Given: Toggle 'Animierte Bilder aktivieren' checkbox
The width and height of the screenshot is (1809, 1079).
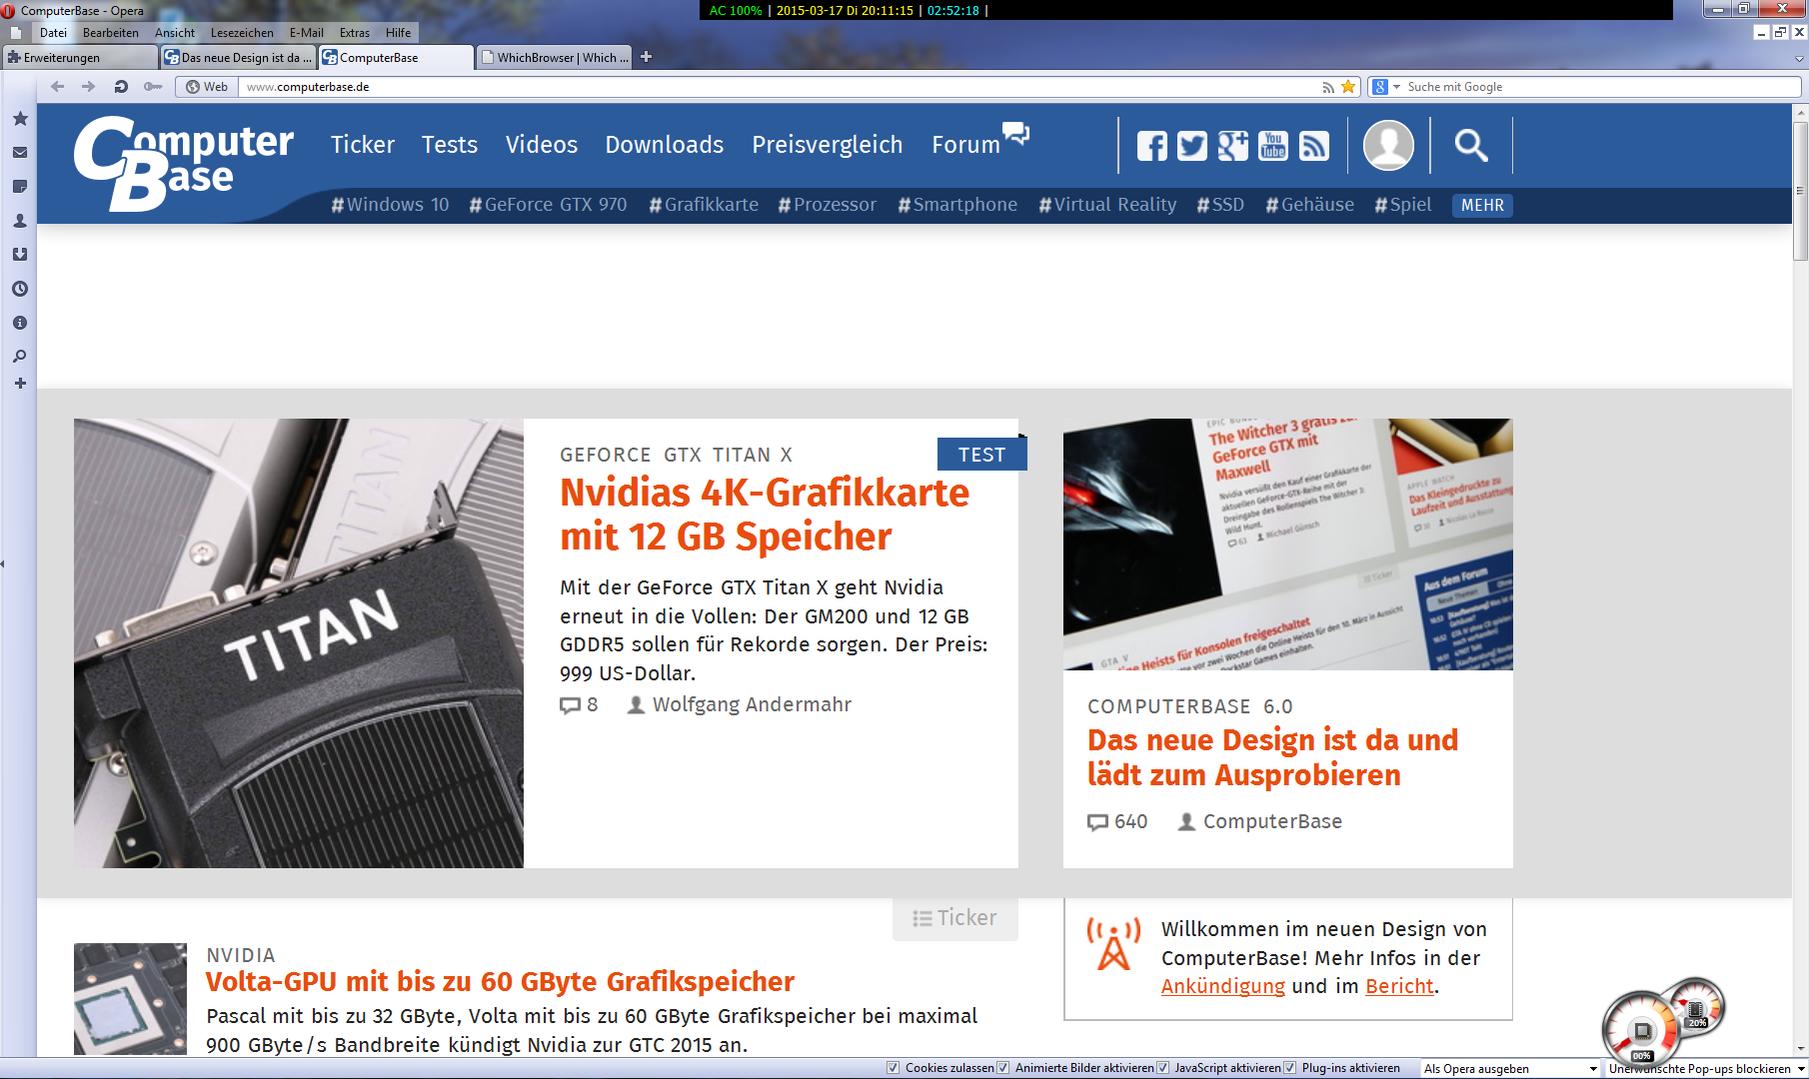Looking at the screenshot, I should tap(1003, 1068).
